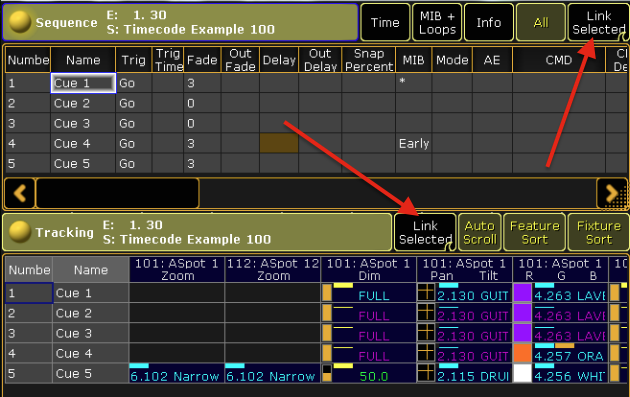Click the yellow ball in Sequence title bar
Screen dimensions: 630x397
point(20,22)
